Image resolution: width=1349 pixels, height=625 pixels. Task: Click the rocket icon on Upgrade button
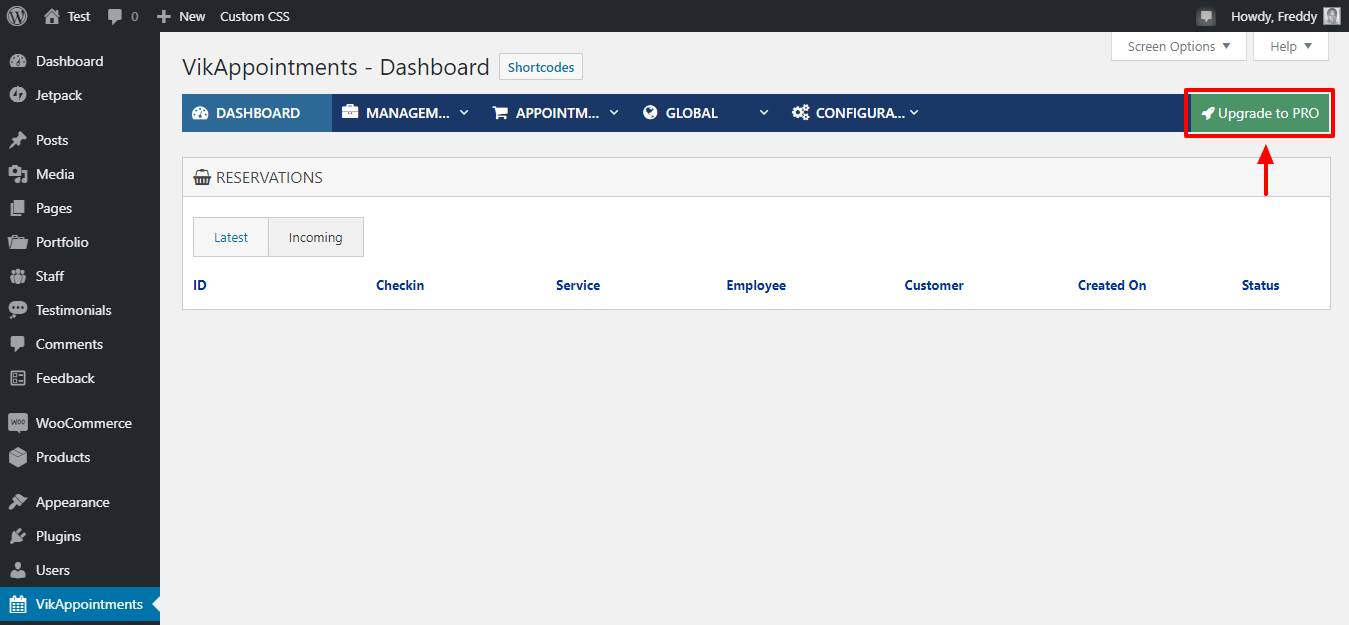tap(1208, 114)
